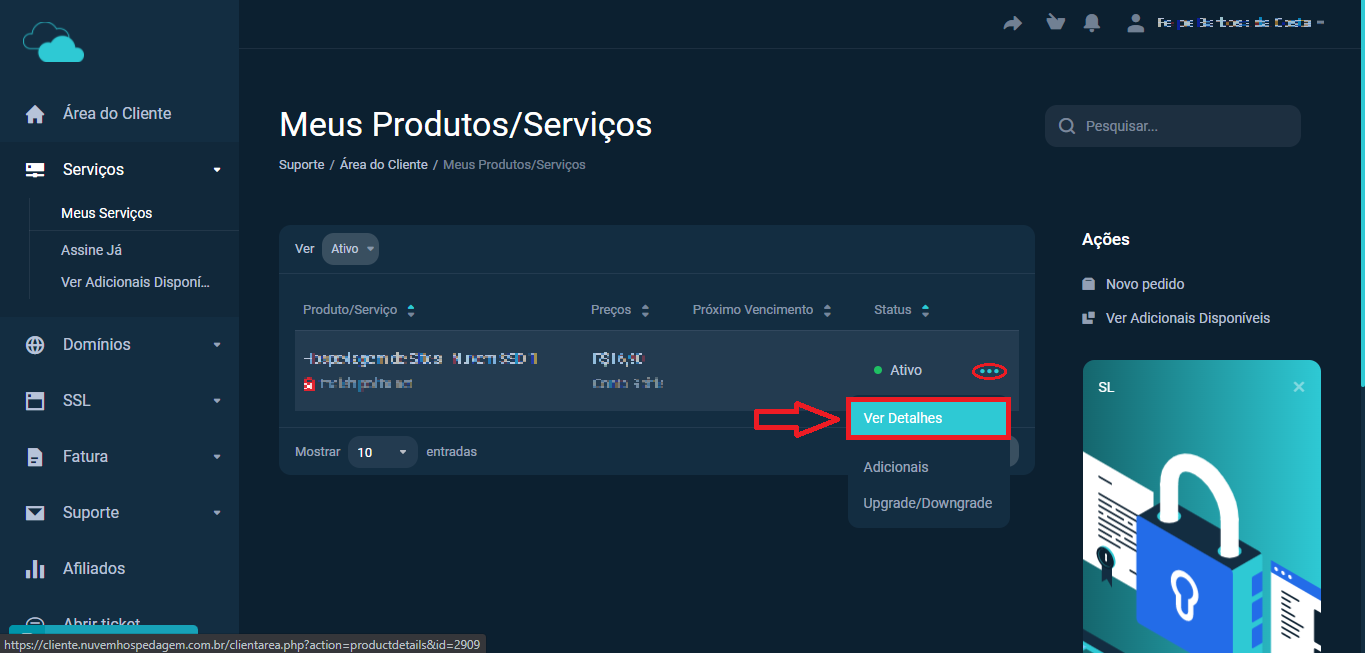1365x653 pixels.
Task: Change the entries-per-page dropdown showing 10
Action: pyautogui.click(x=383, y=452)
